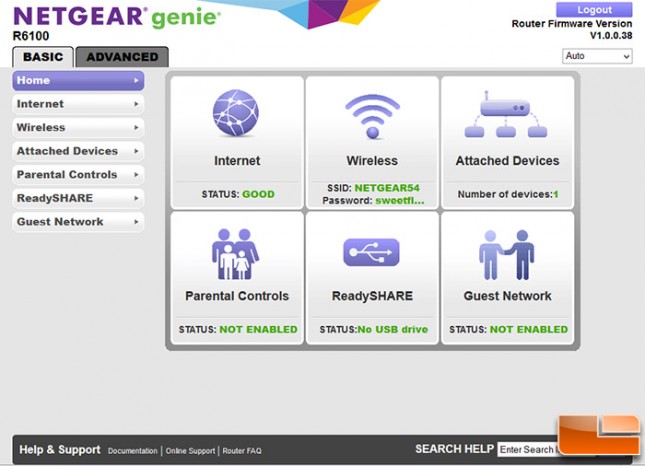Open Guest Network in the sidebar
The height and width of the screenshot is (466, 645).
(78, 222)
